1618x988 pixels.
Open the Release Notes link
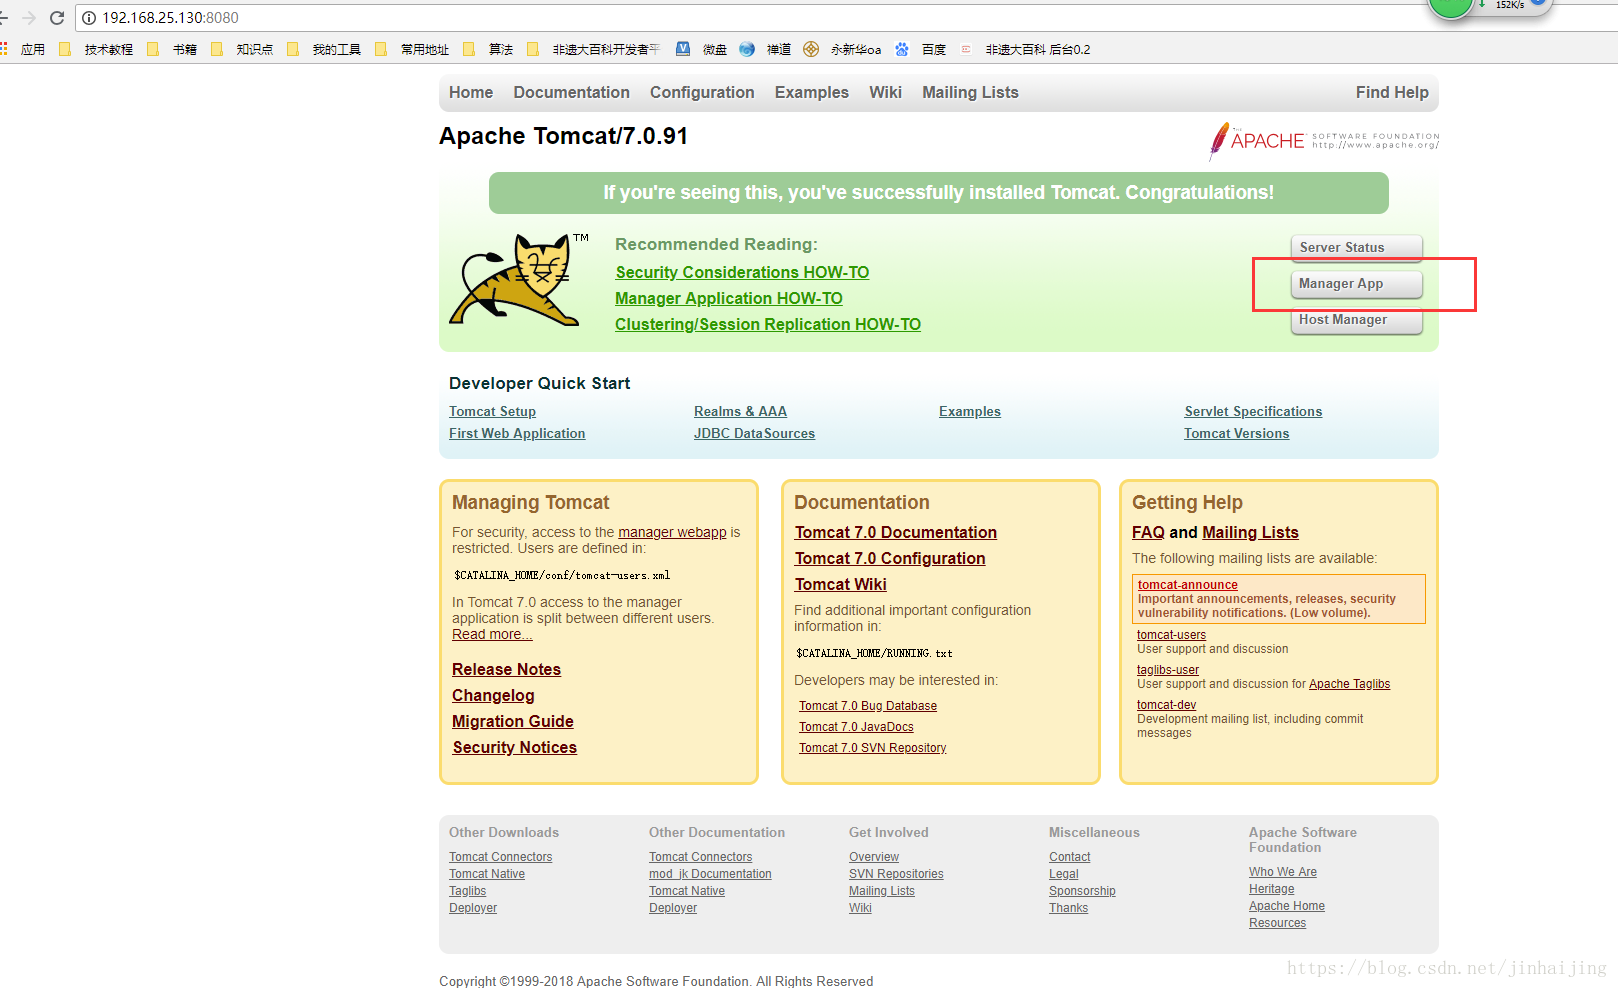tap(506, 669)
